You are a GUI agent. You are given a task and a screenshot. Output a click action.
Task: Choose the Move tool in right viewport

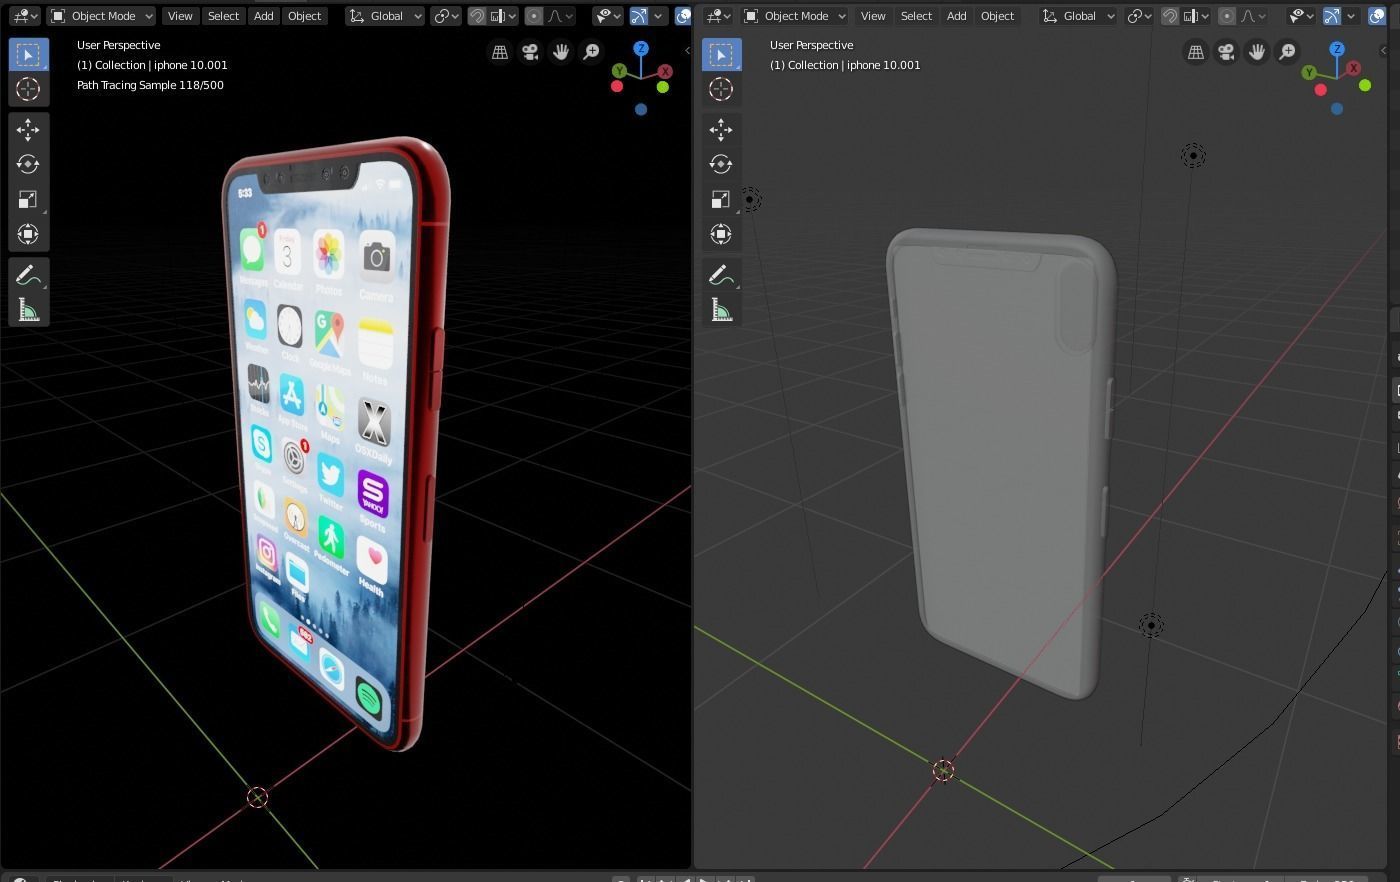pos(721,129)
